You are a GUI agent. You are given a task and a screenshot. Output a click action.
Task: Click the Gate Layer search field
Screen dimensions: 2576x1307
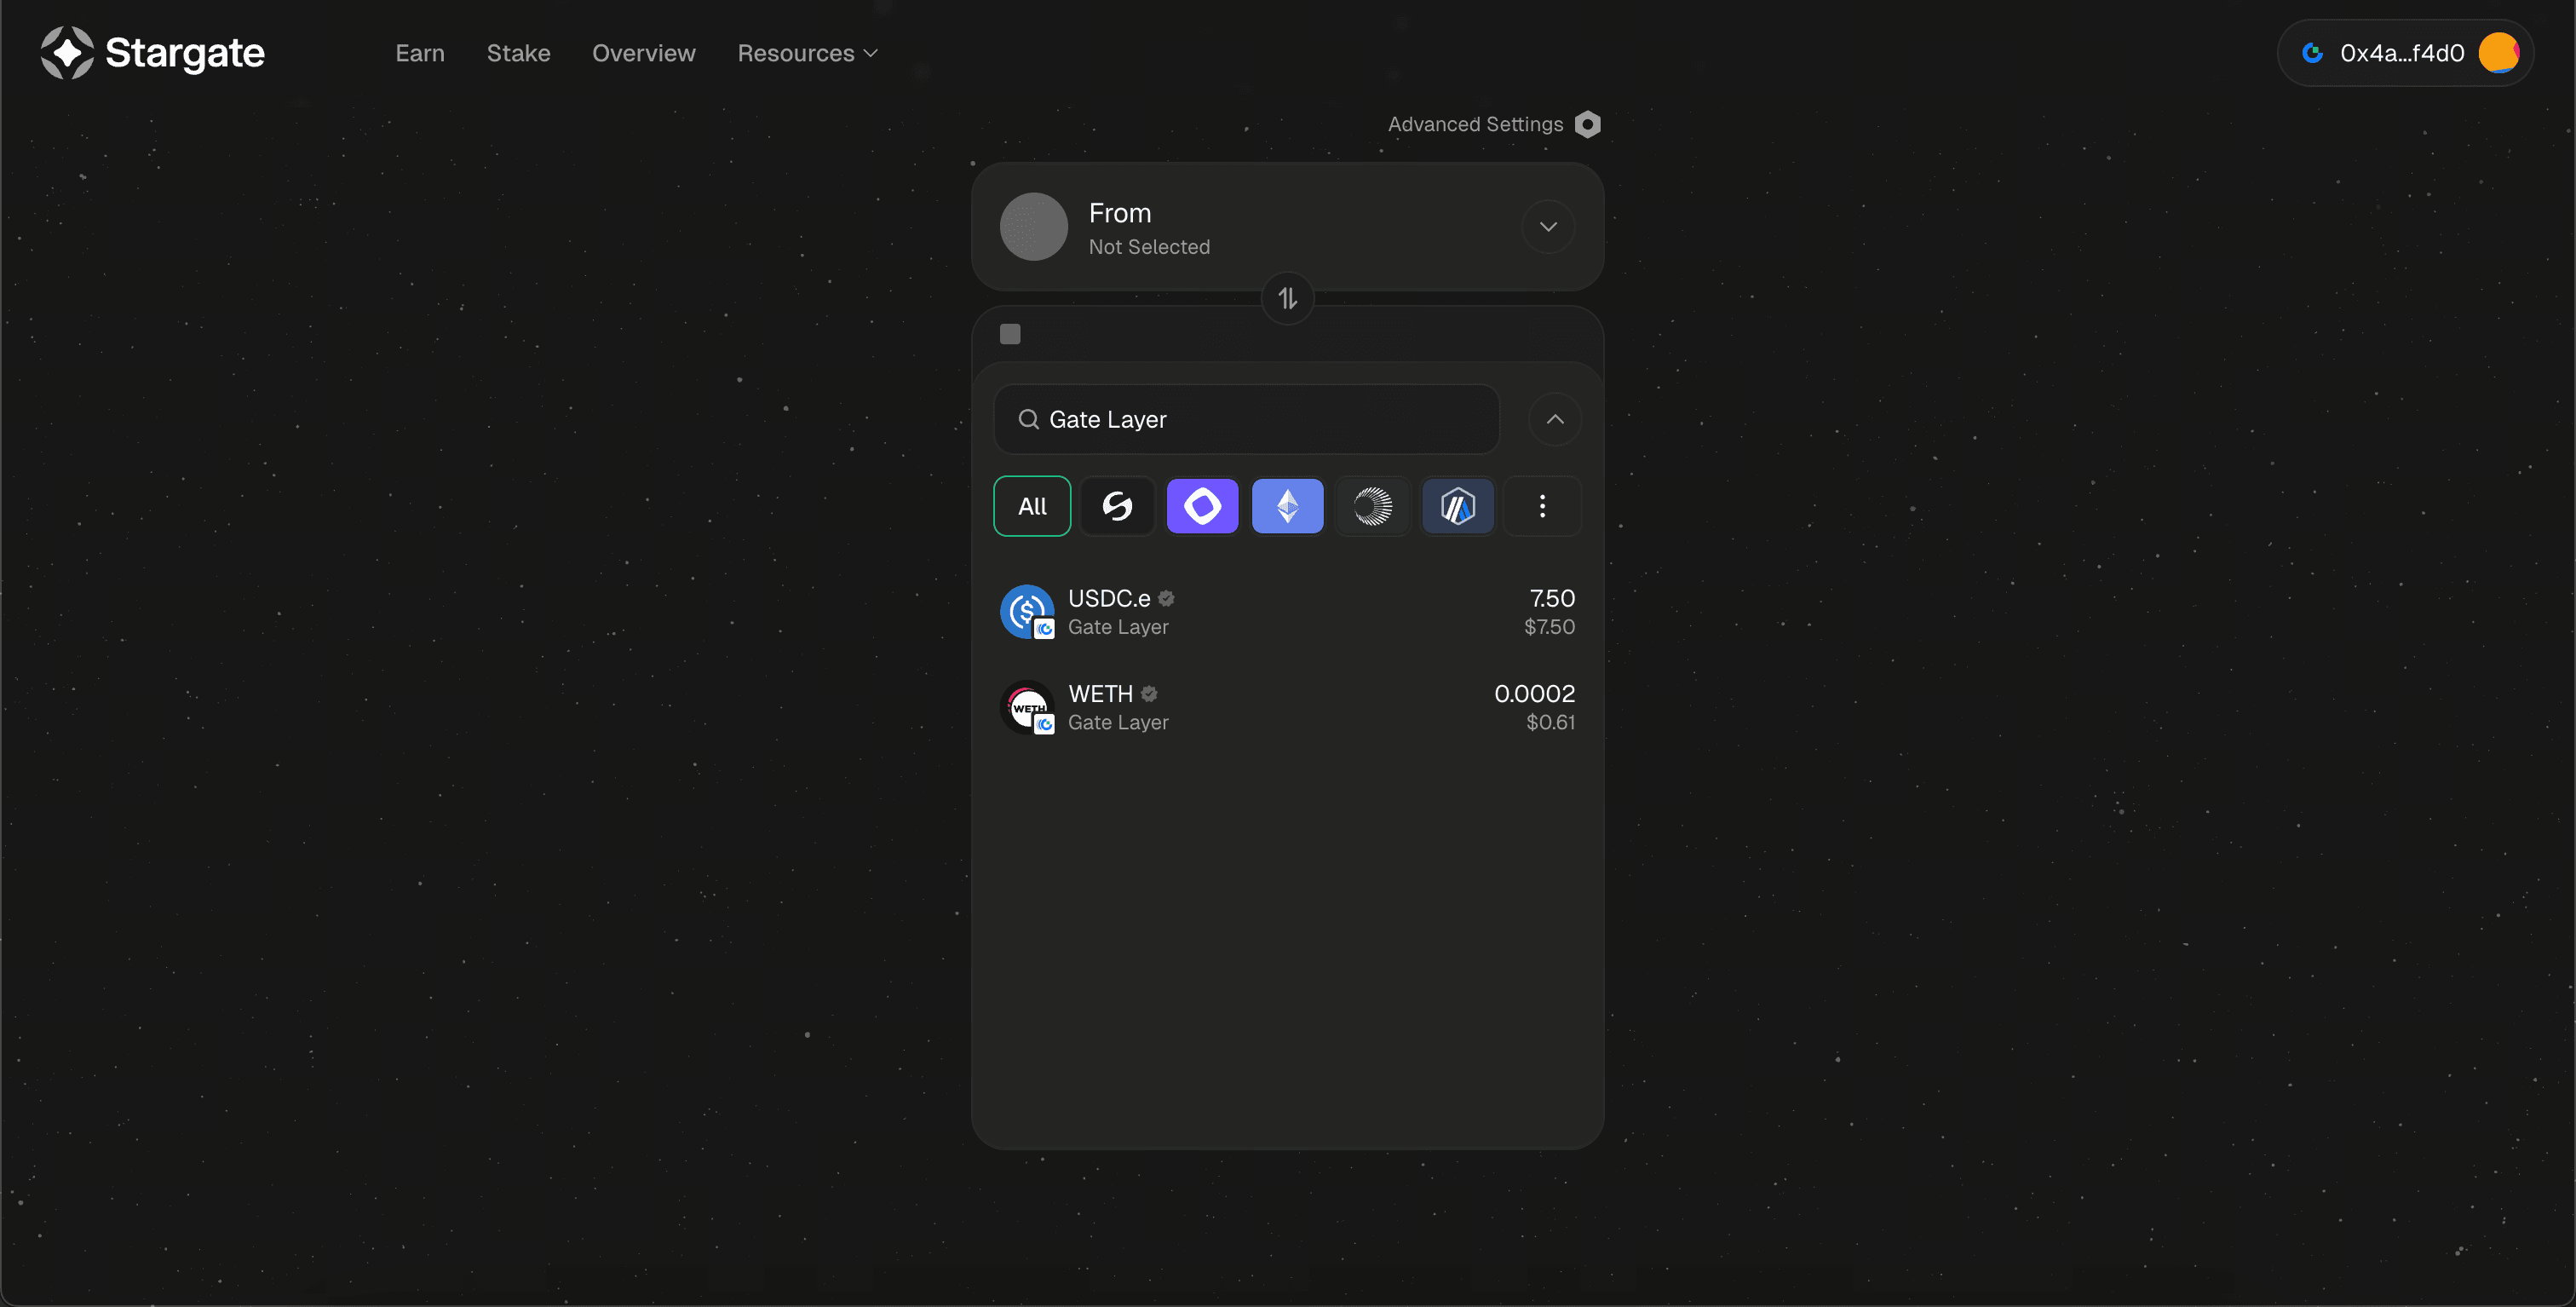point(1260,419)
